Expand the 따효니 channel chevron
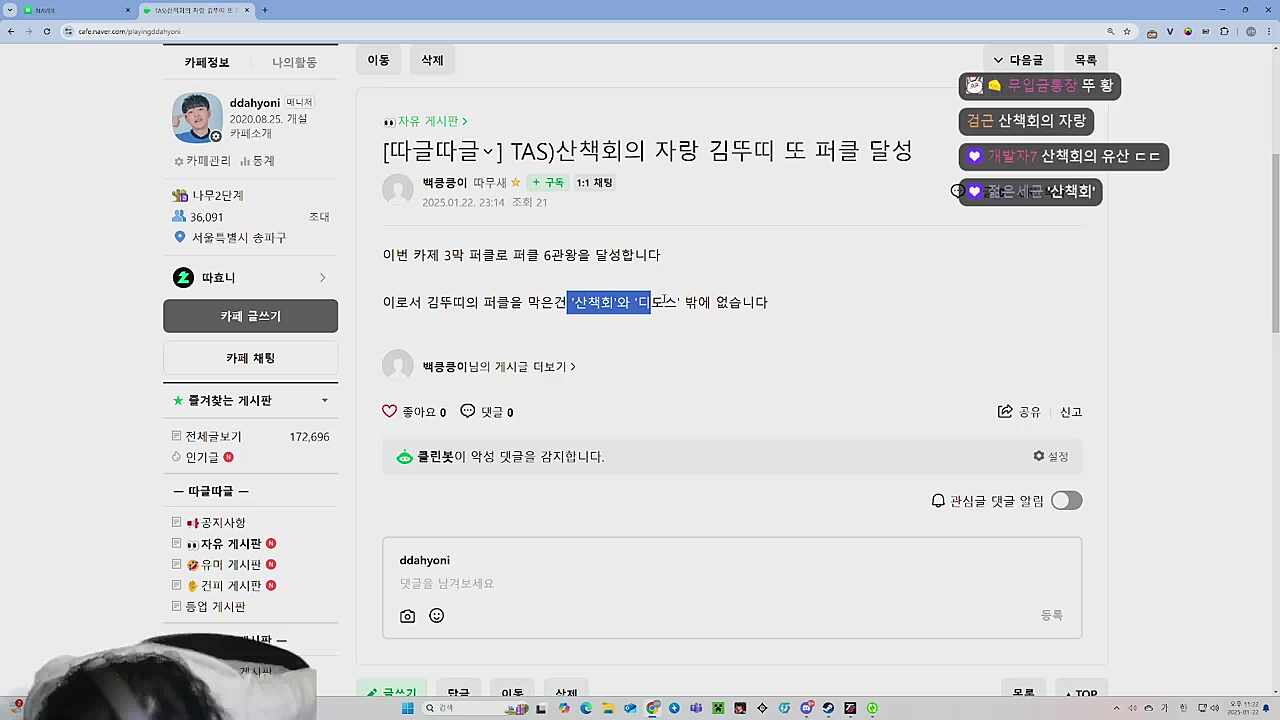1280x720 pixels. 322,278
